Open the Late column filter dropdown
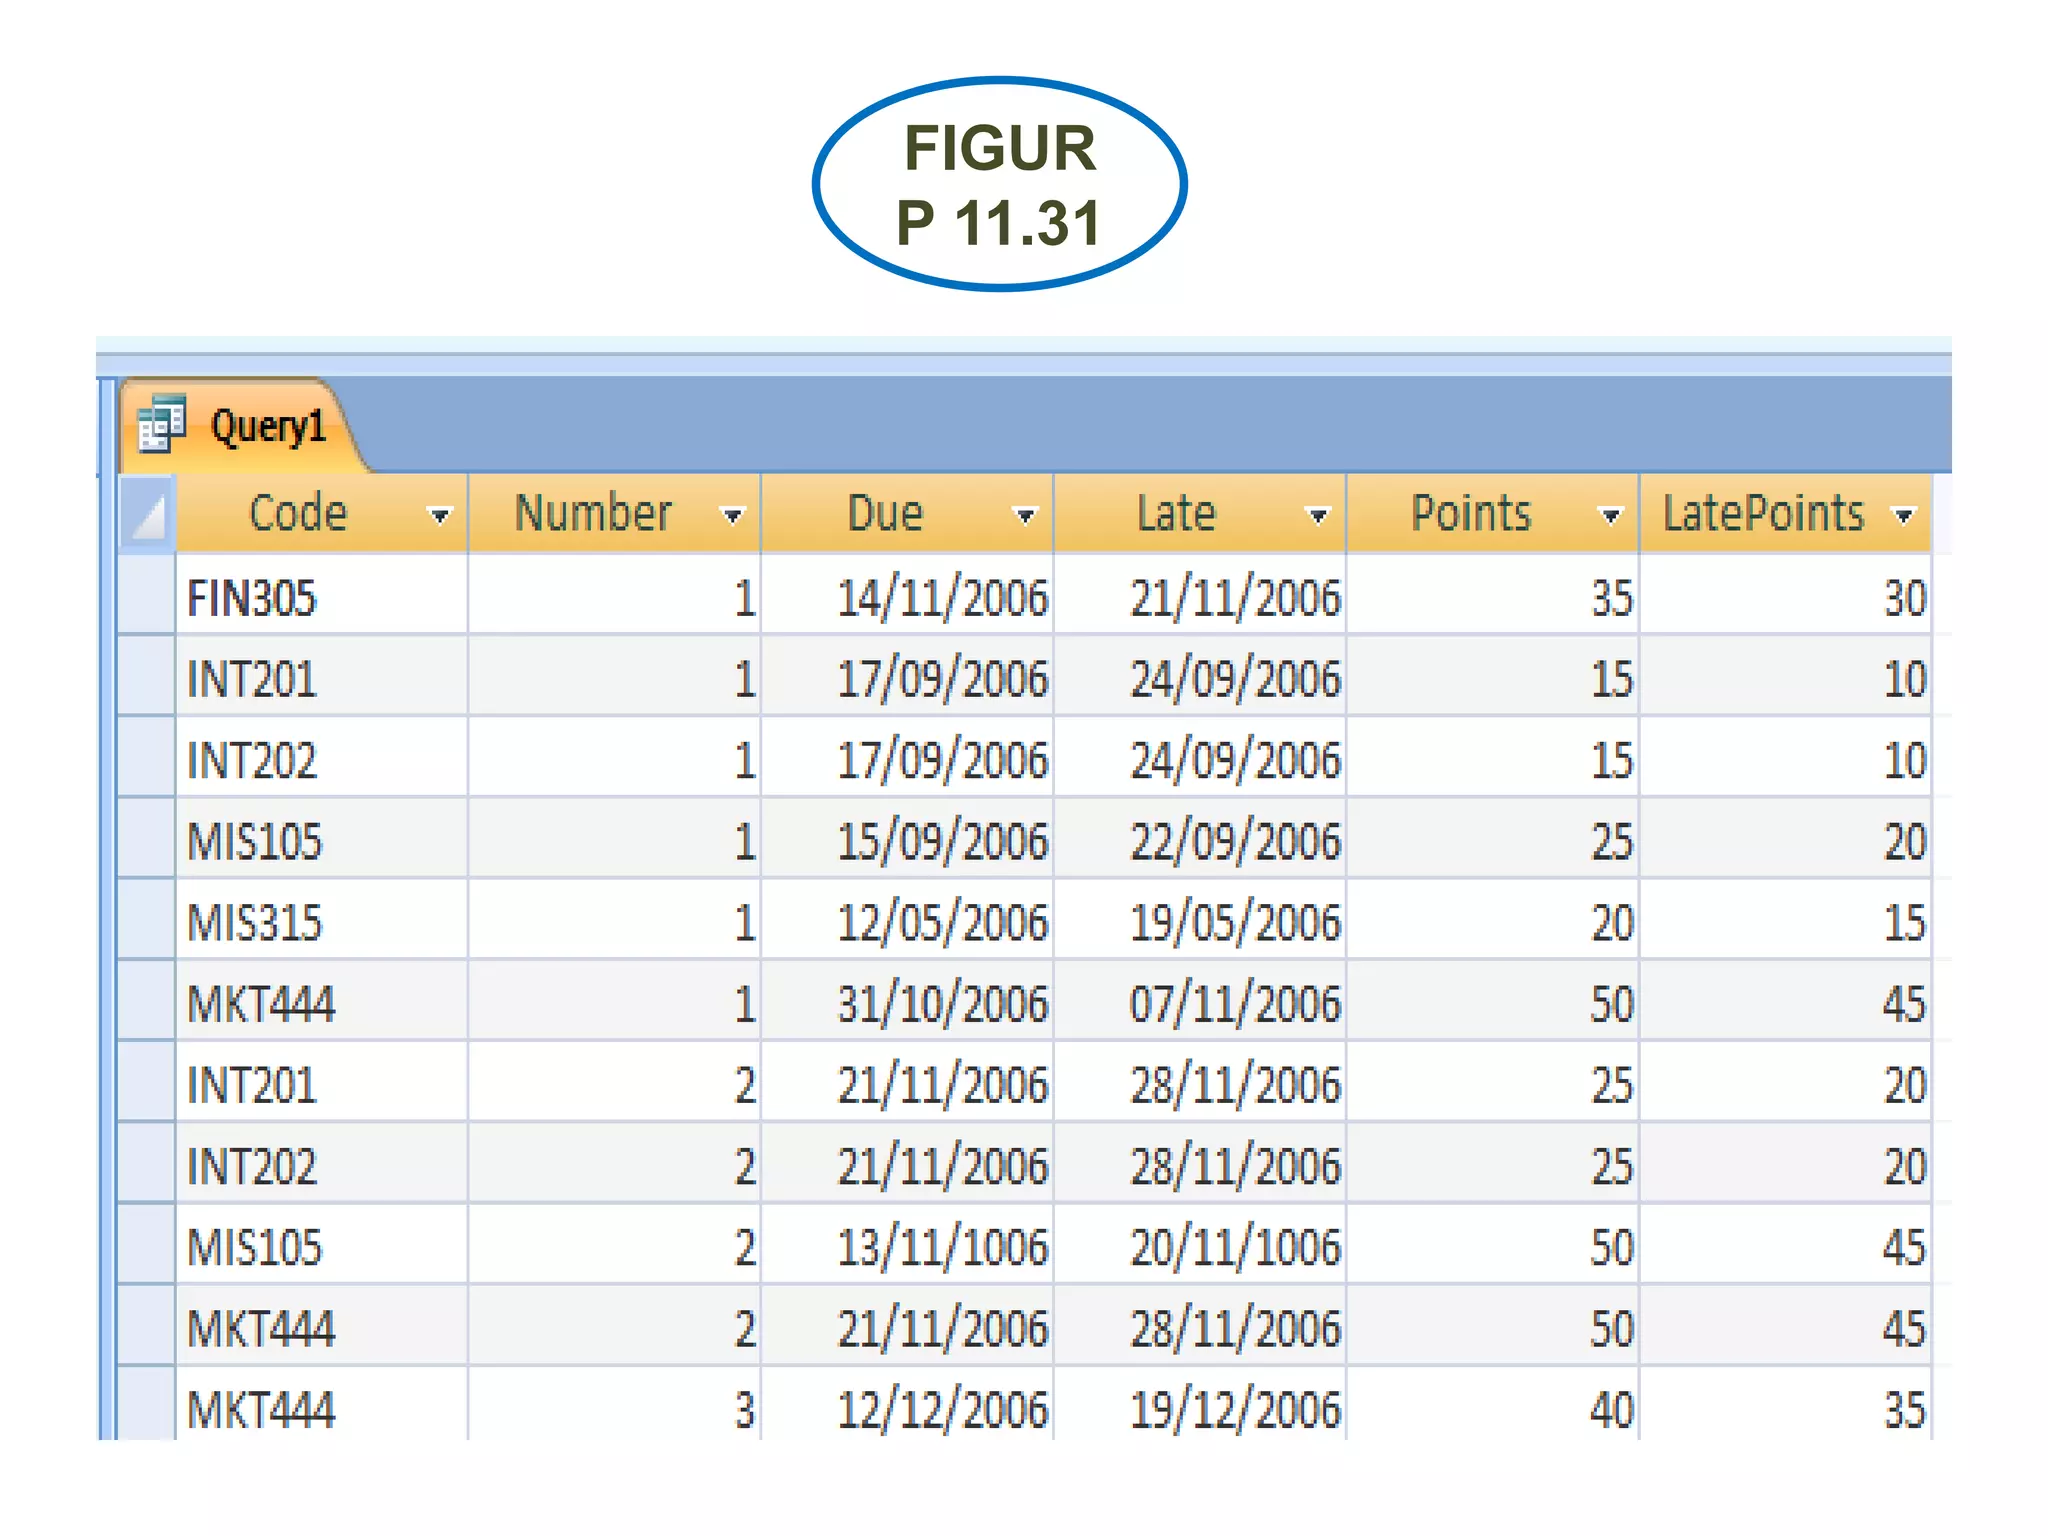This screenshot has width=2048, height=1536. pyautogui.click(x=1318, y=516)
